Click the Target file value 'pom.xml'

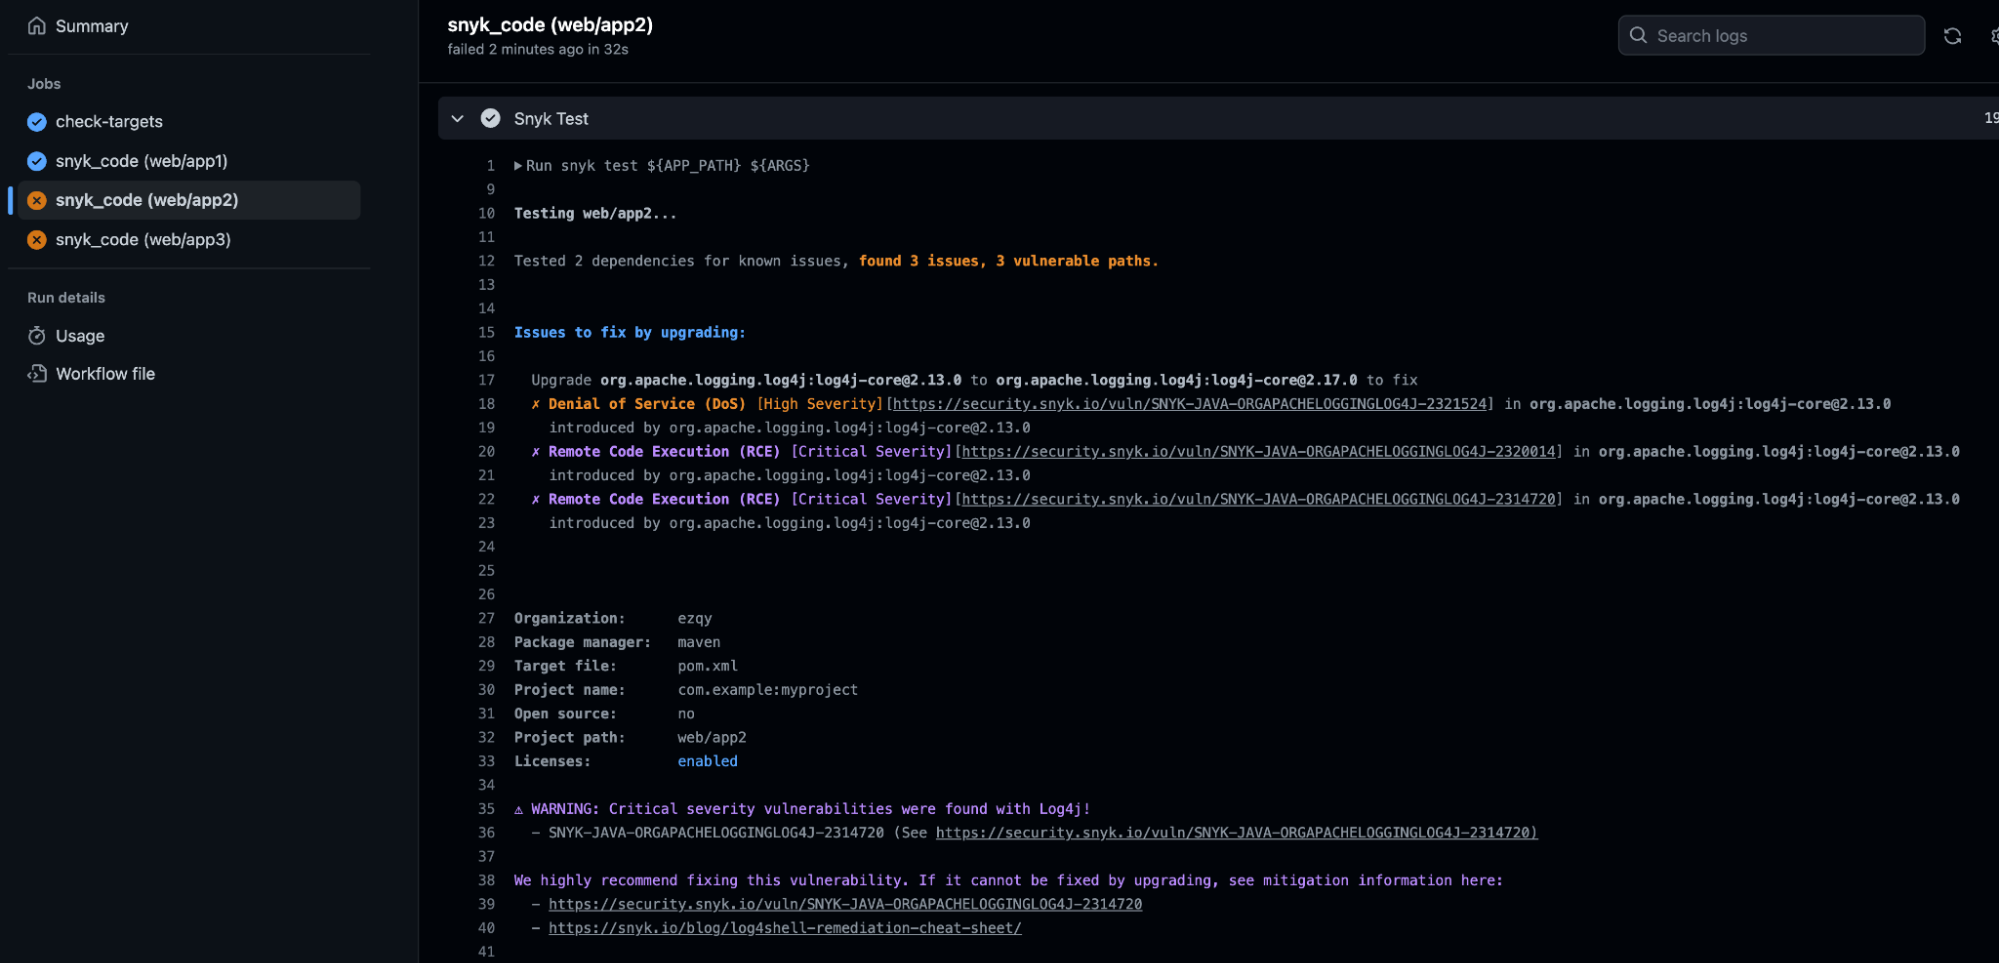708,667
